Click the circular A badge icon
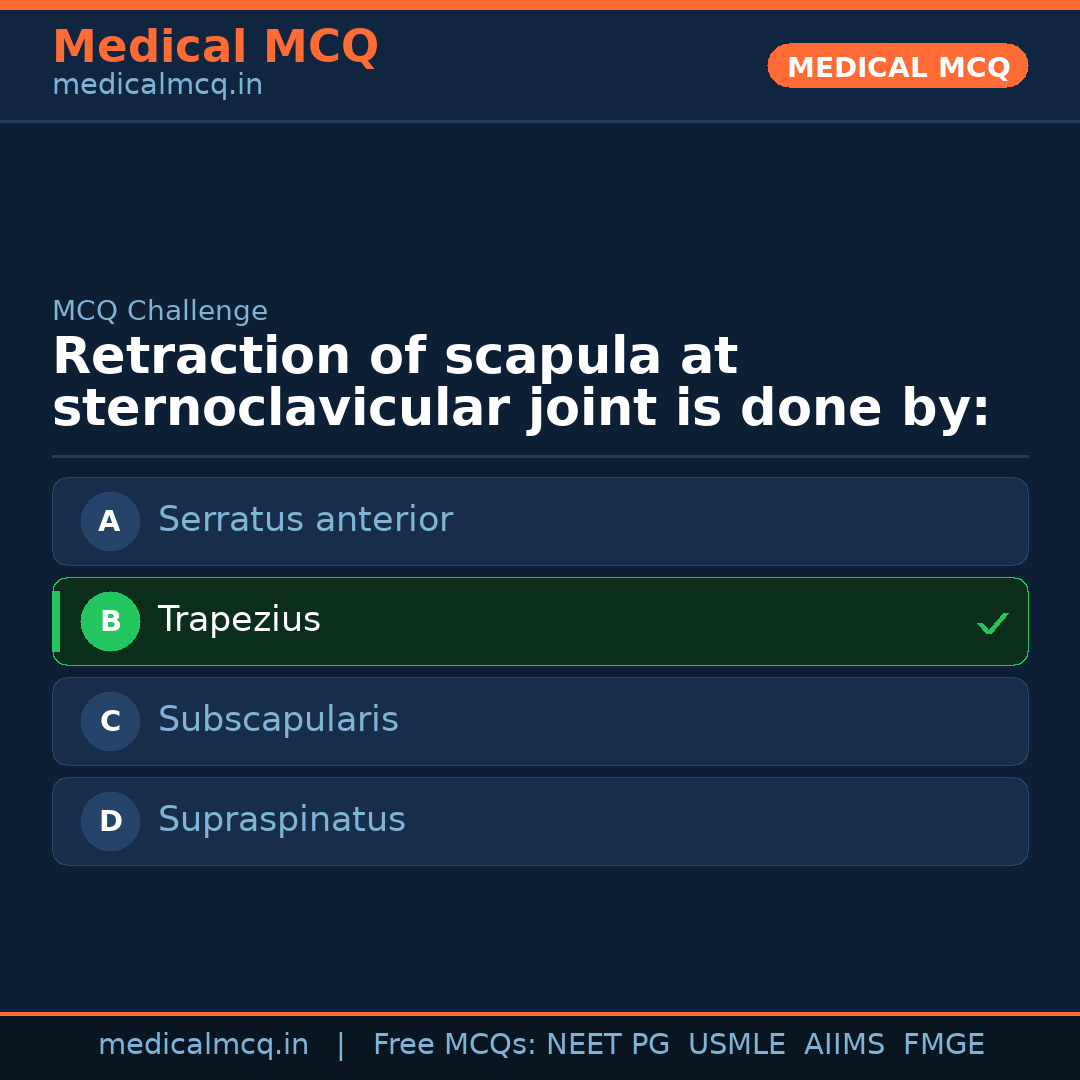 tap(110, 521)
